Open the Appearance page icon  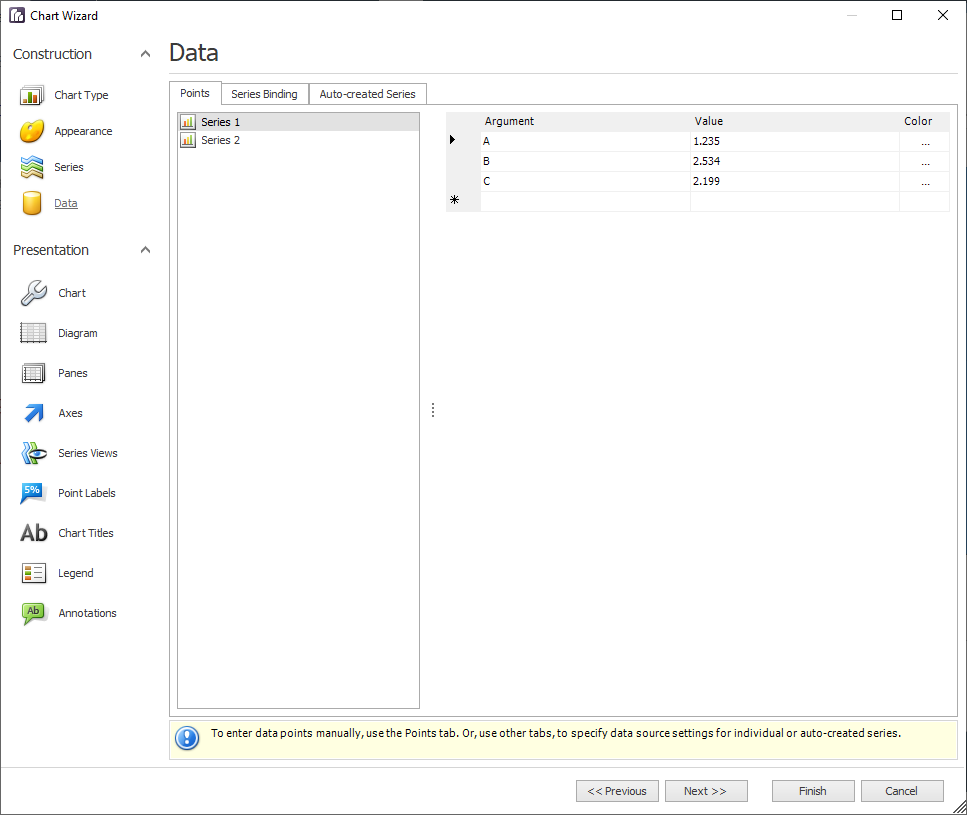31,131
